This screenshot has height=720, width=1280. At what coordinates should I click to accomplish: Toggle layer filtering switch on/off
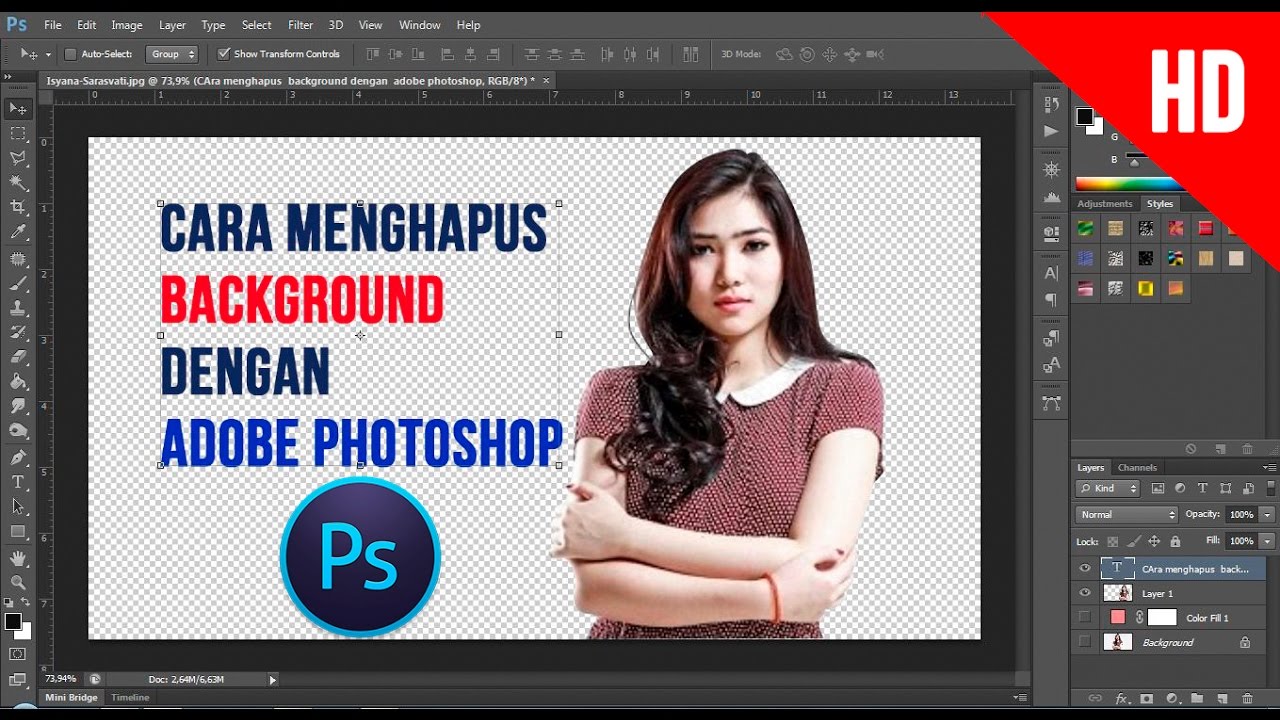click(x=1269, y=488)
